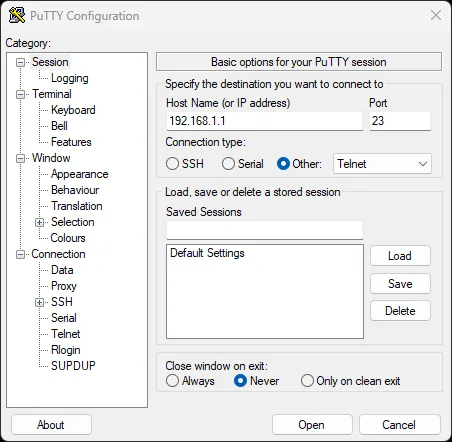The width and height of the screenshot is (452, 442).
Task: Open the Proxy settings category
Action: [64, 286]
